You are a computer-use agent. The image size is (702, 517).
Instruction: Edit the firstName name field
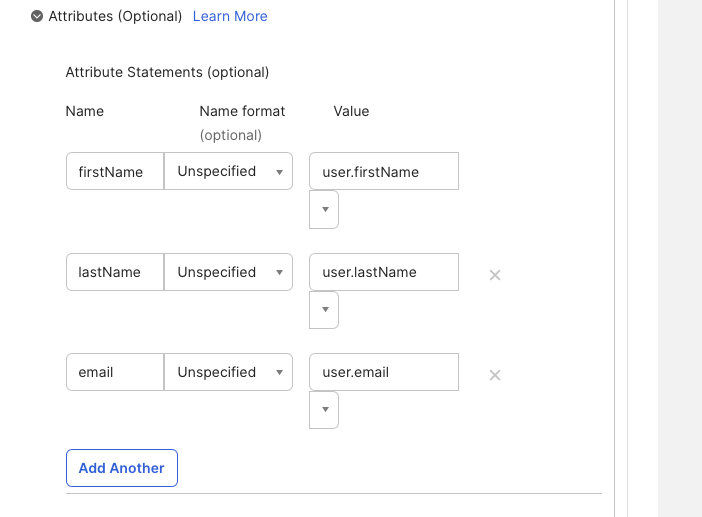tap(115, 171)
